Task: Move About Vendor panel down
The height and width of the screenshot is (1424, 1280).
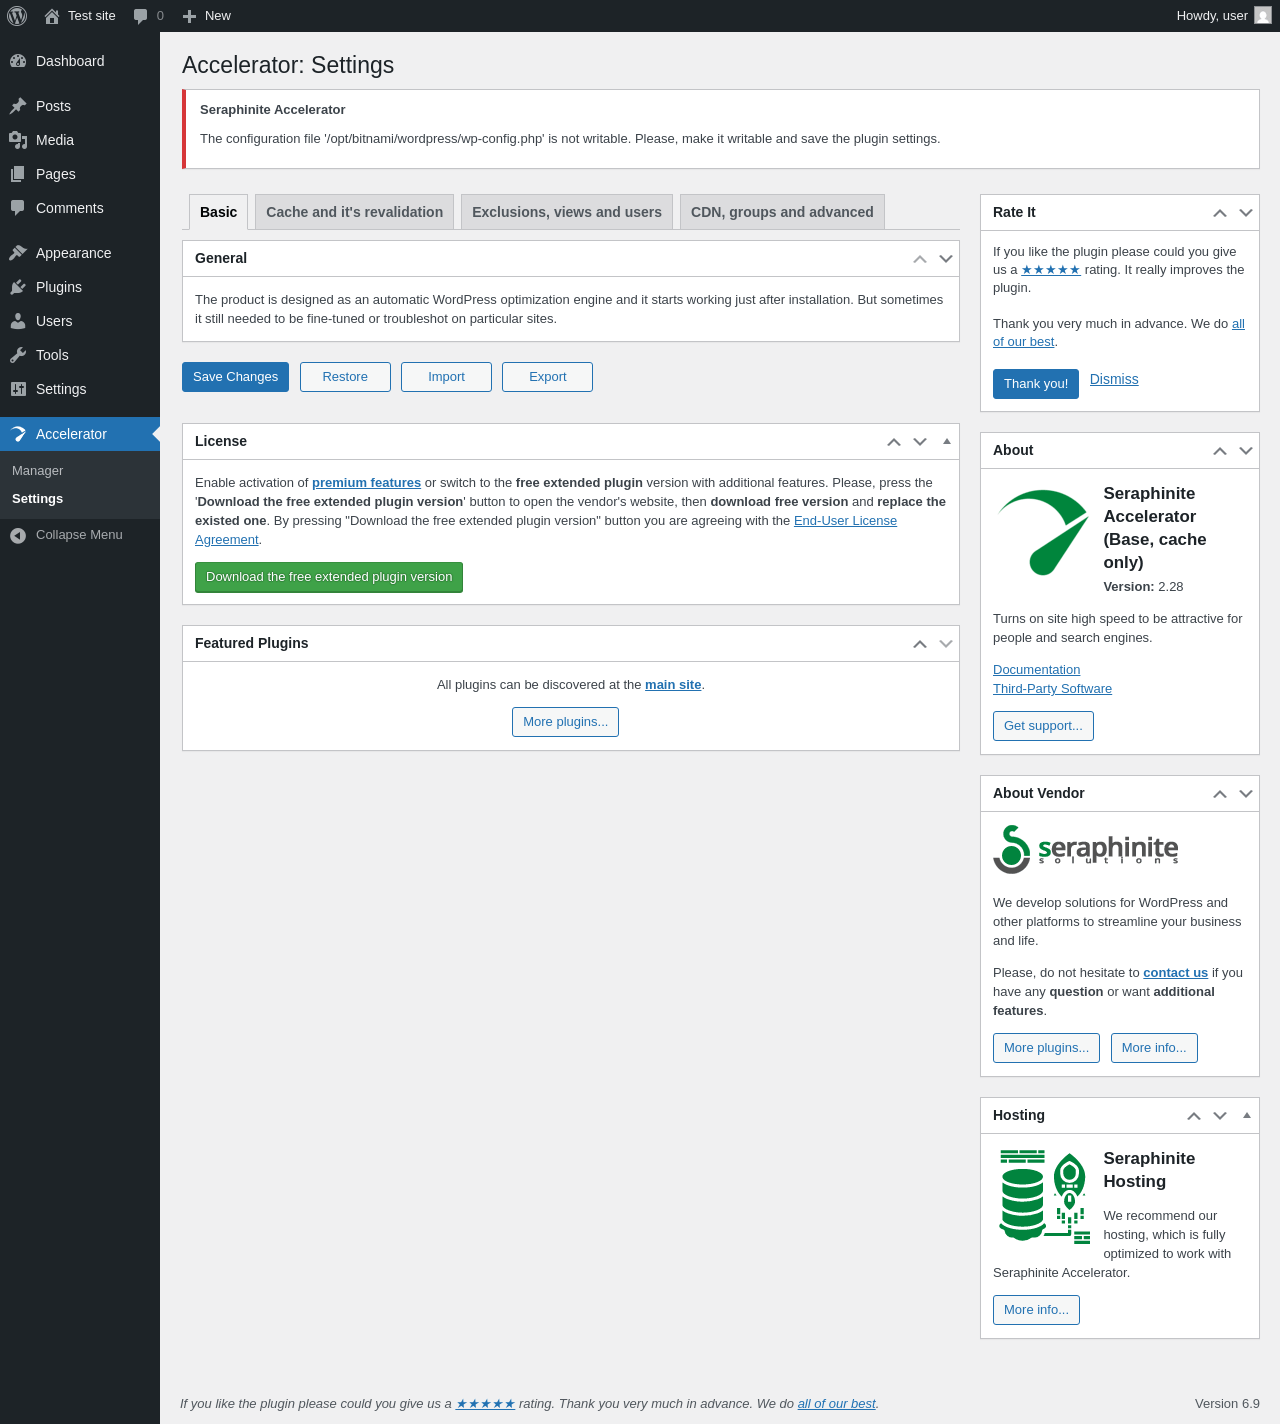Action: pyautogui.click(x=1246, y=794)
